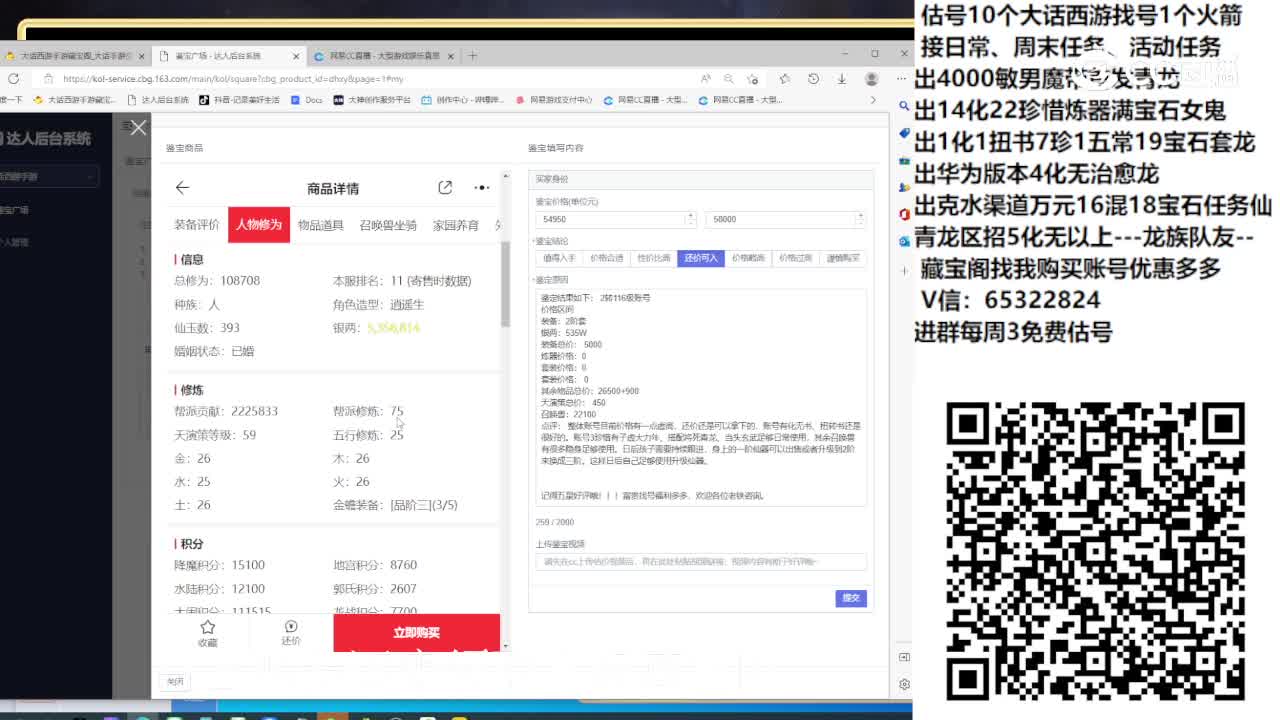Expand the bookmarks bar overflow chevron

(873, 100)
